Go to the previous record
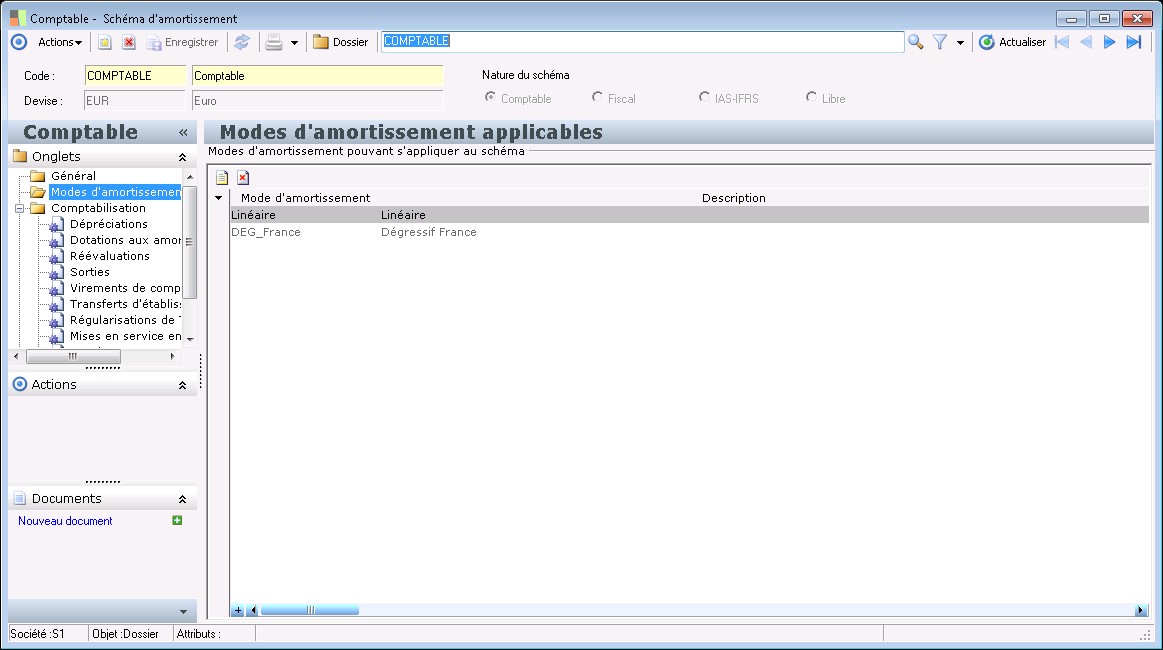This screenshot has height=650, width=1163. pyautogui.click(x=1086, y=42)
